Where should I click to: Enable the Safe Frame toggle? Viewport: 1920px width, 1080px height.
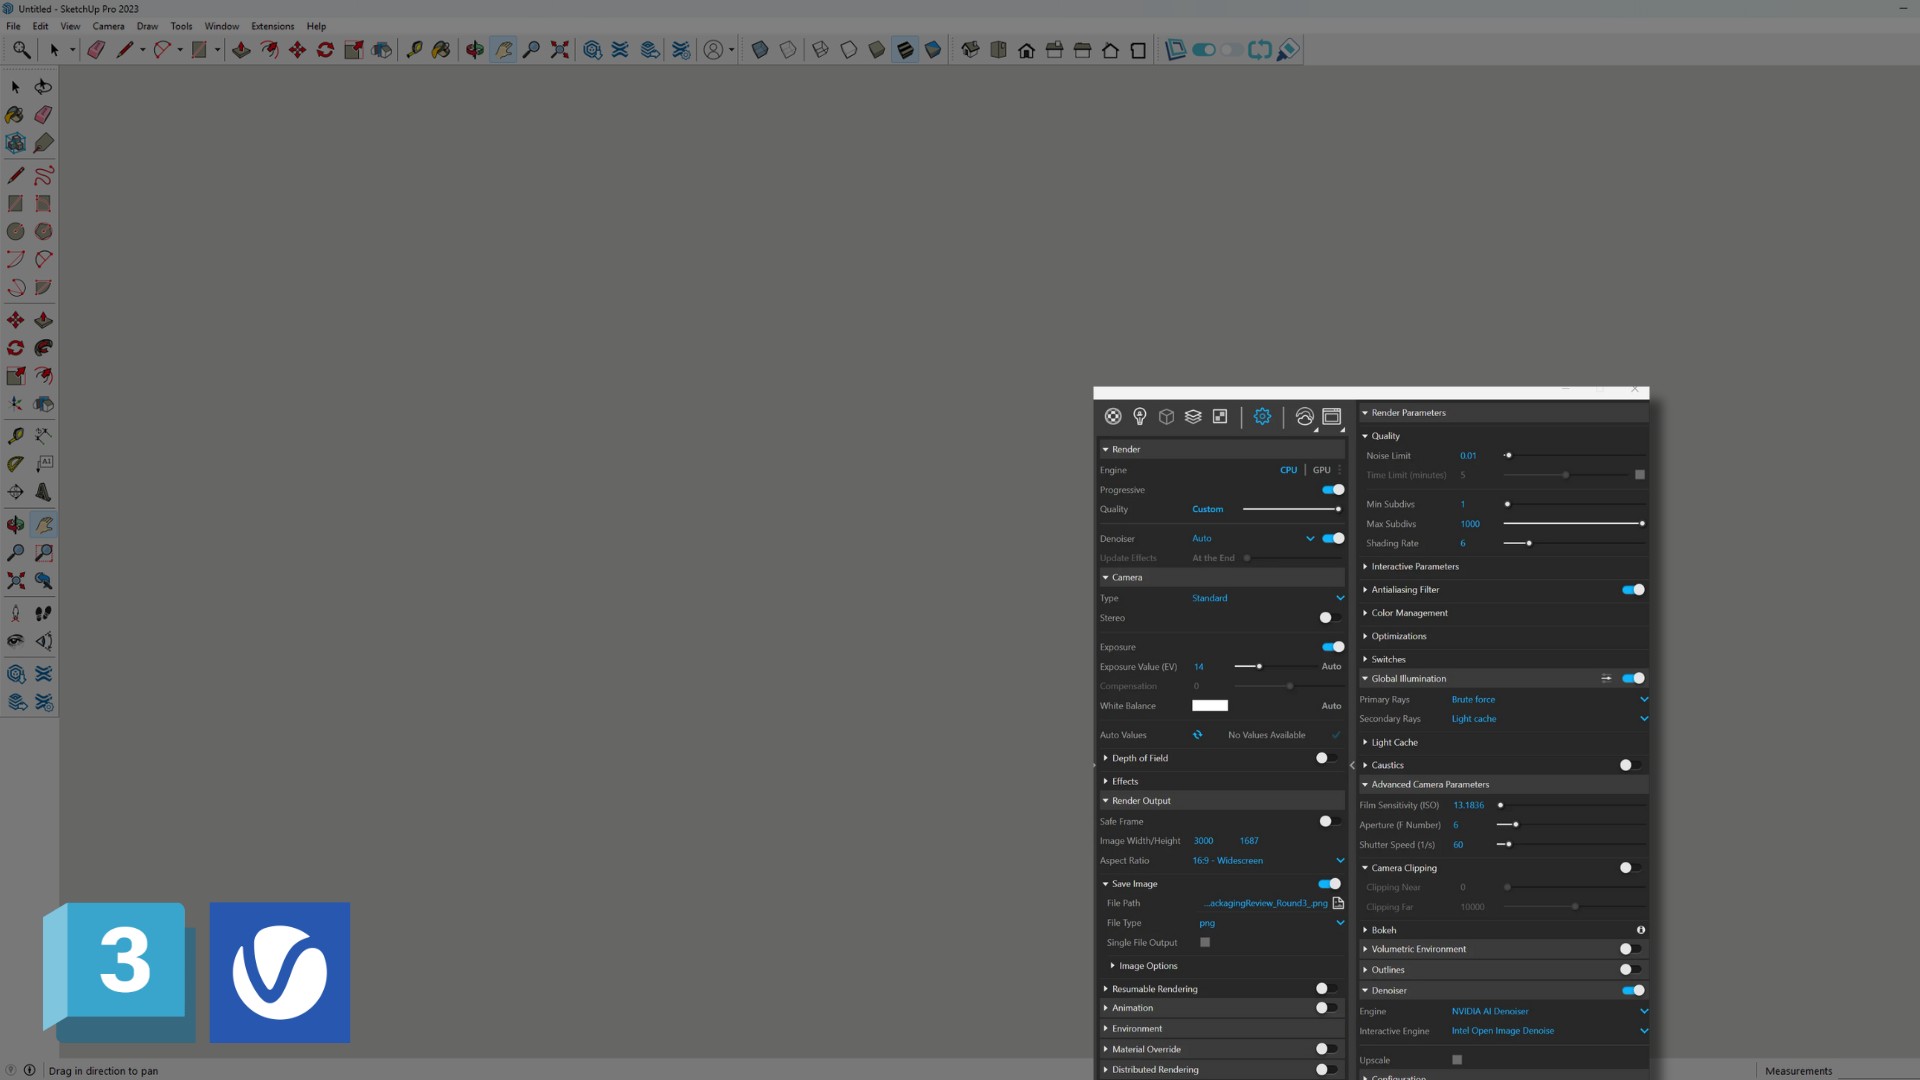(1327, 821)
